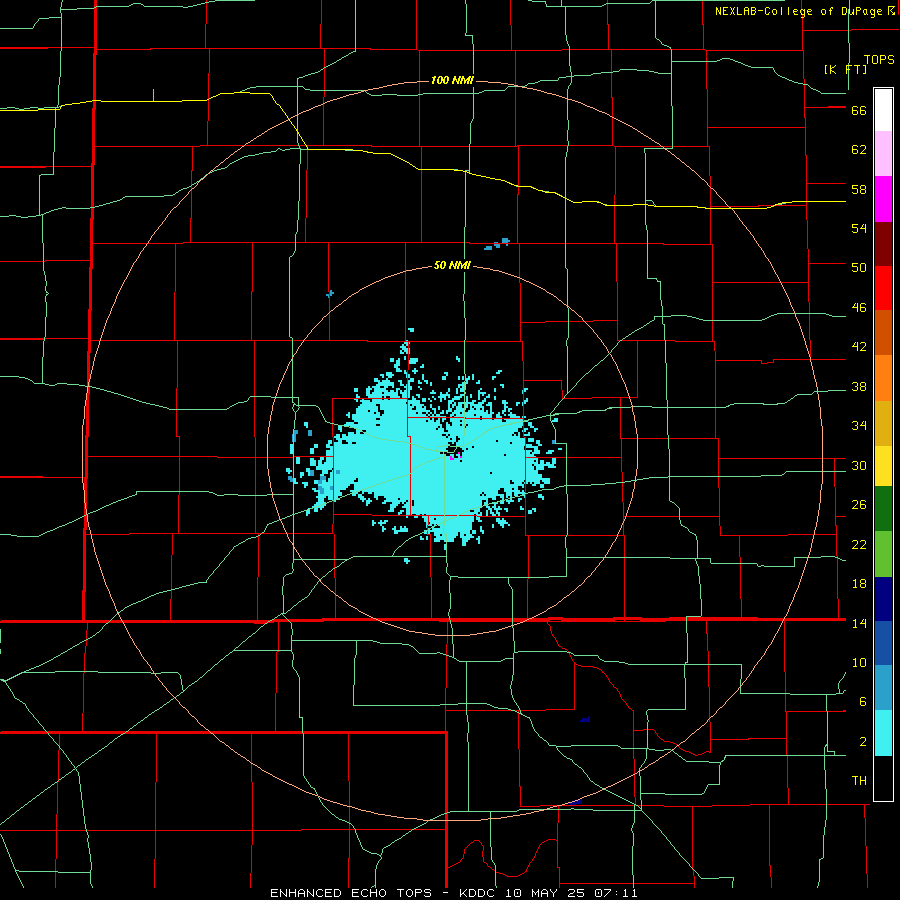Click the yellow legend swatch
900x900 pixels.
(883, 466)
